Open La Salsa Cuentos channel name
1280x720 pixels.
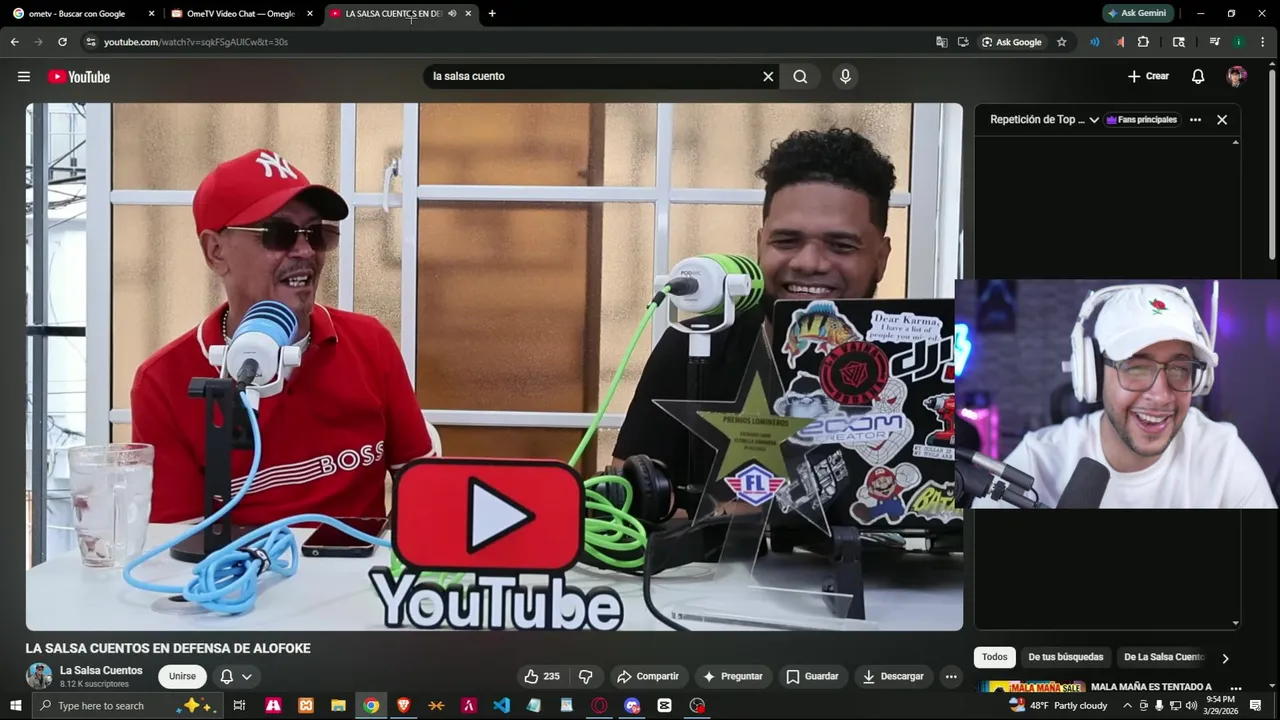(101, 670)
